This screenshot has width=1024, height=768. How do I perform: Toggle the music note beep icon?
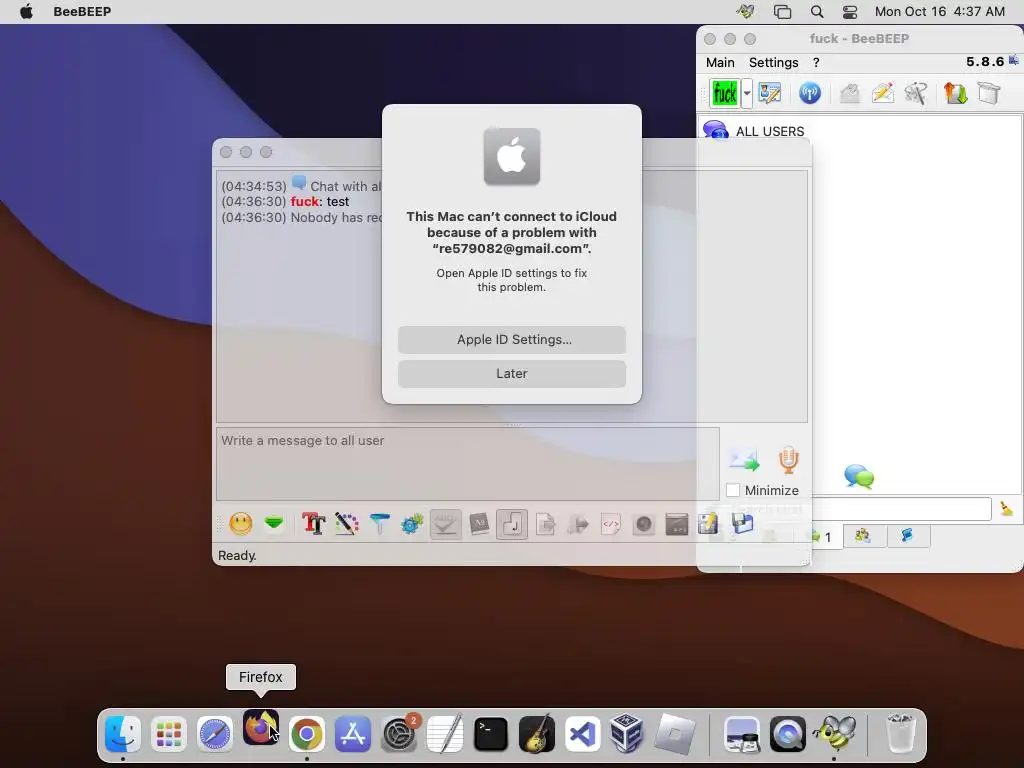pos(512,524)
